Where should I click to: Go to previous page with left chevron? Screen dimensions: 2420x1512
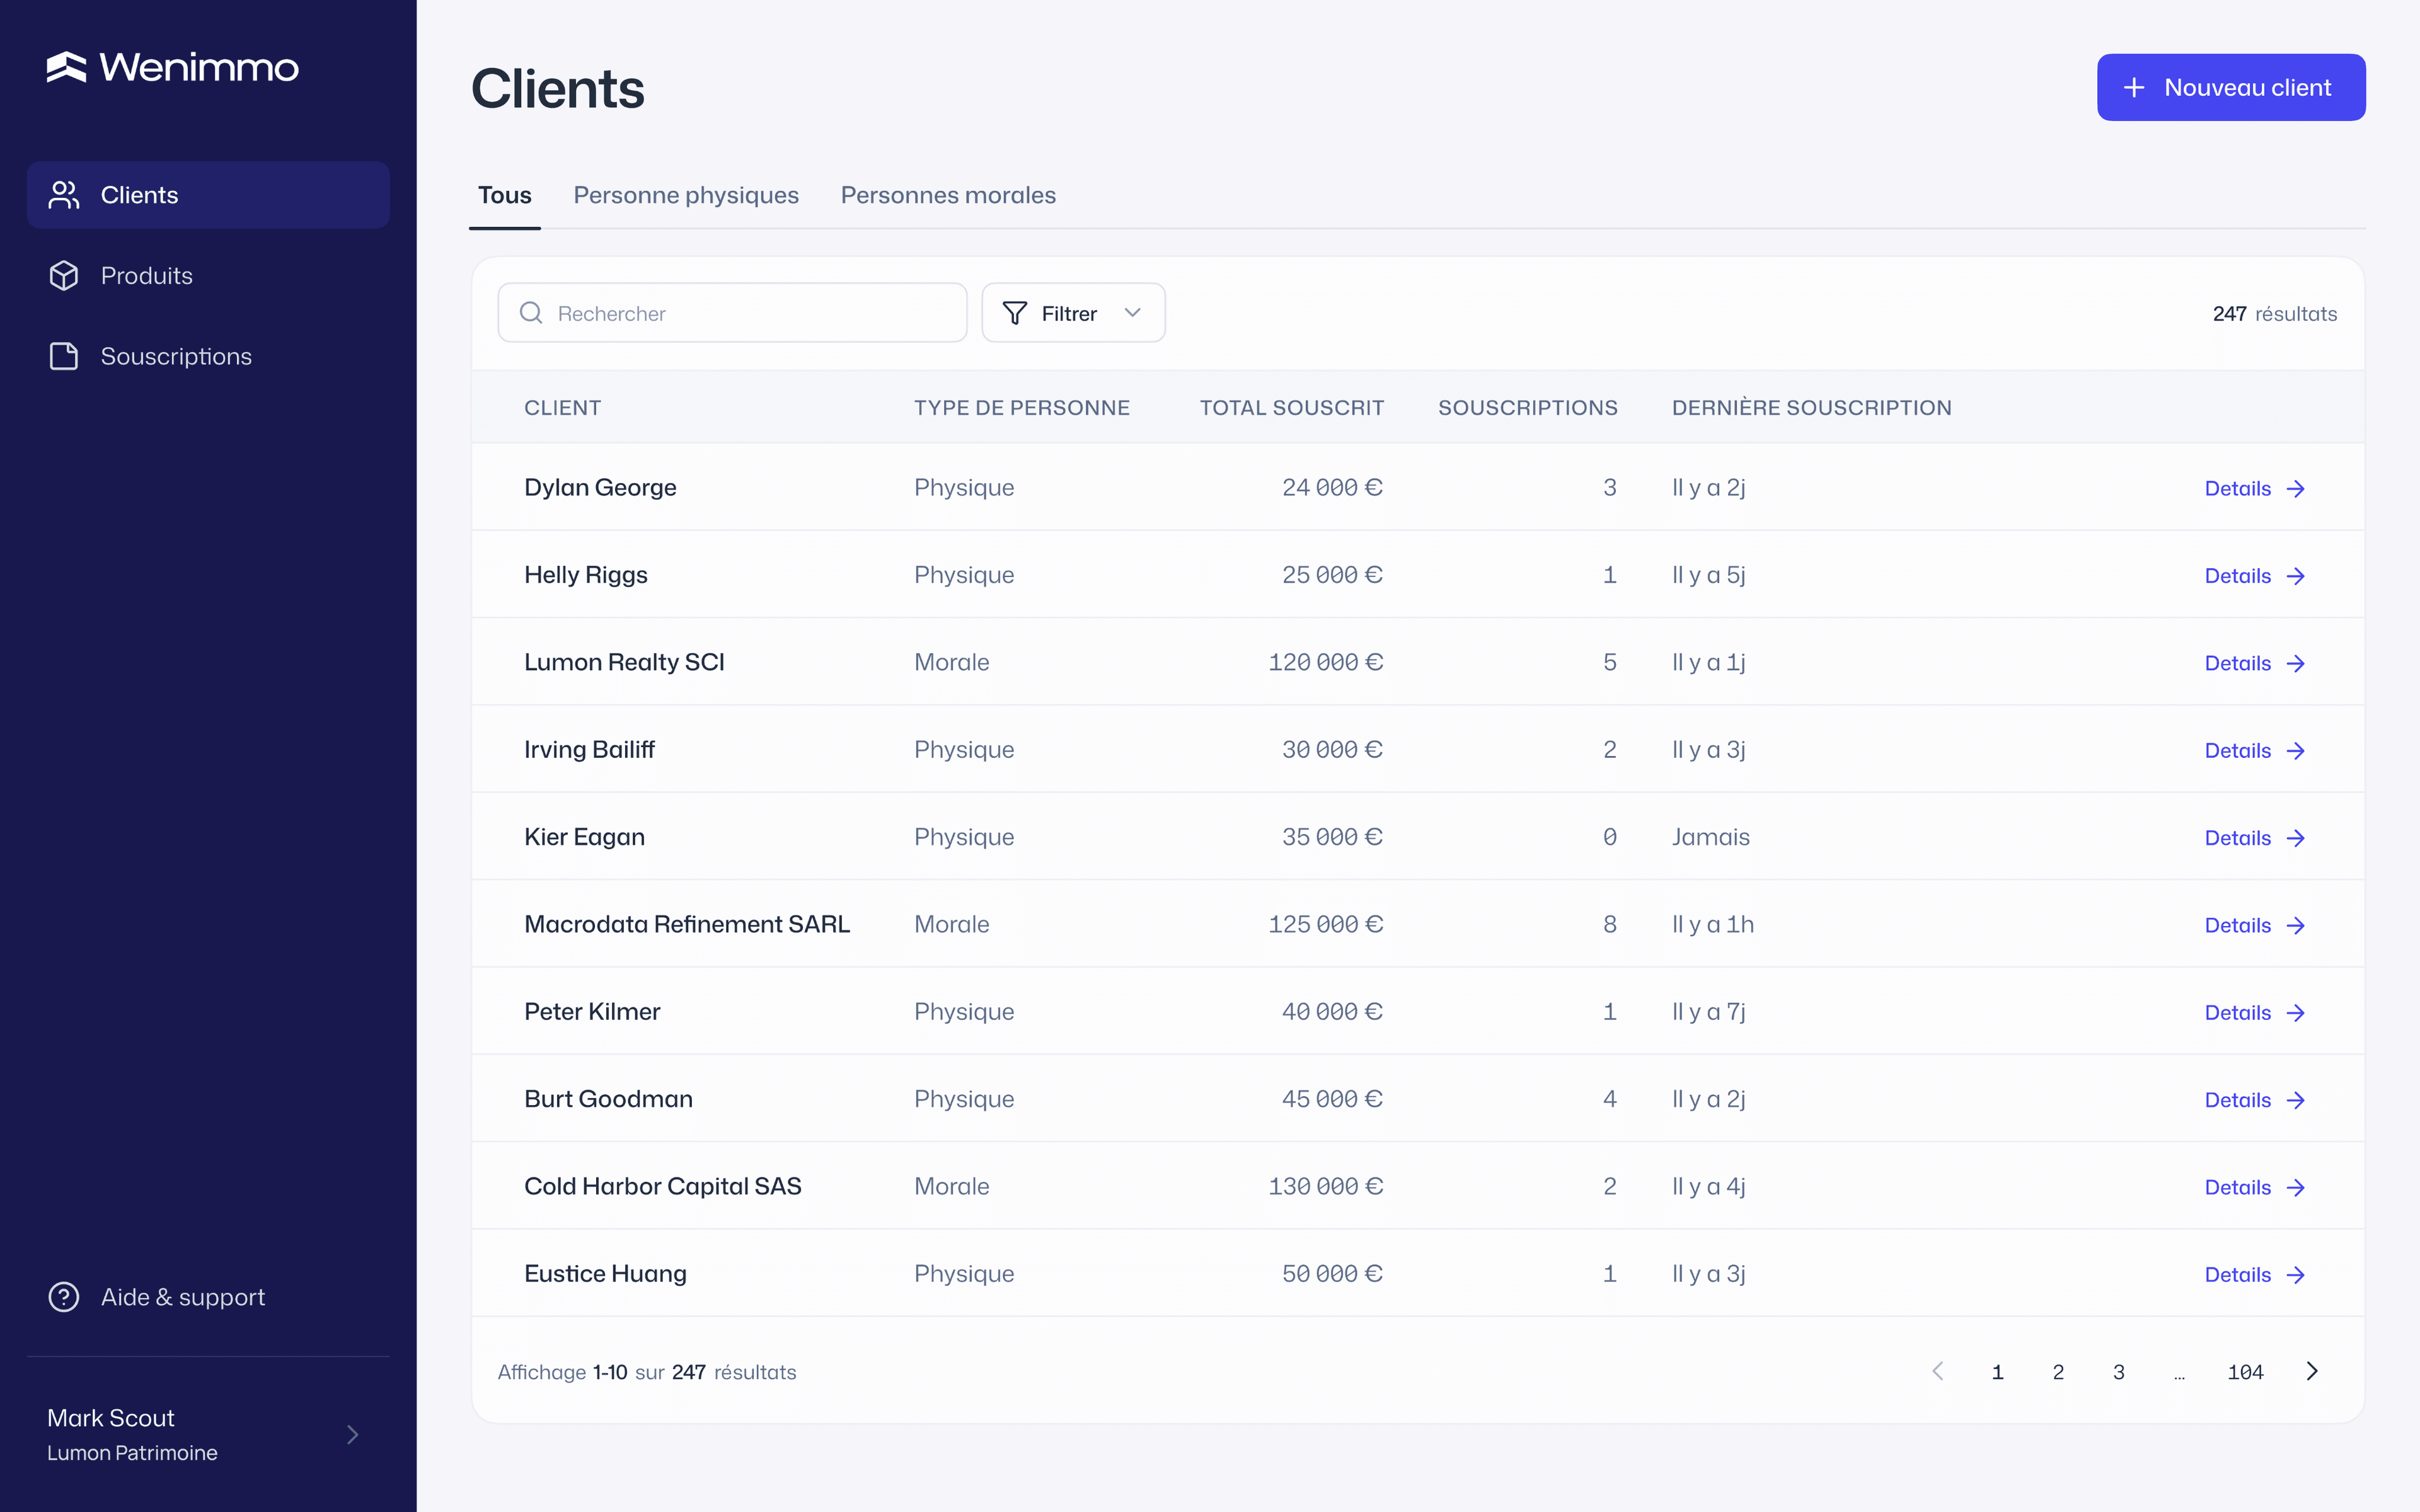[x=1937, y=1371]
